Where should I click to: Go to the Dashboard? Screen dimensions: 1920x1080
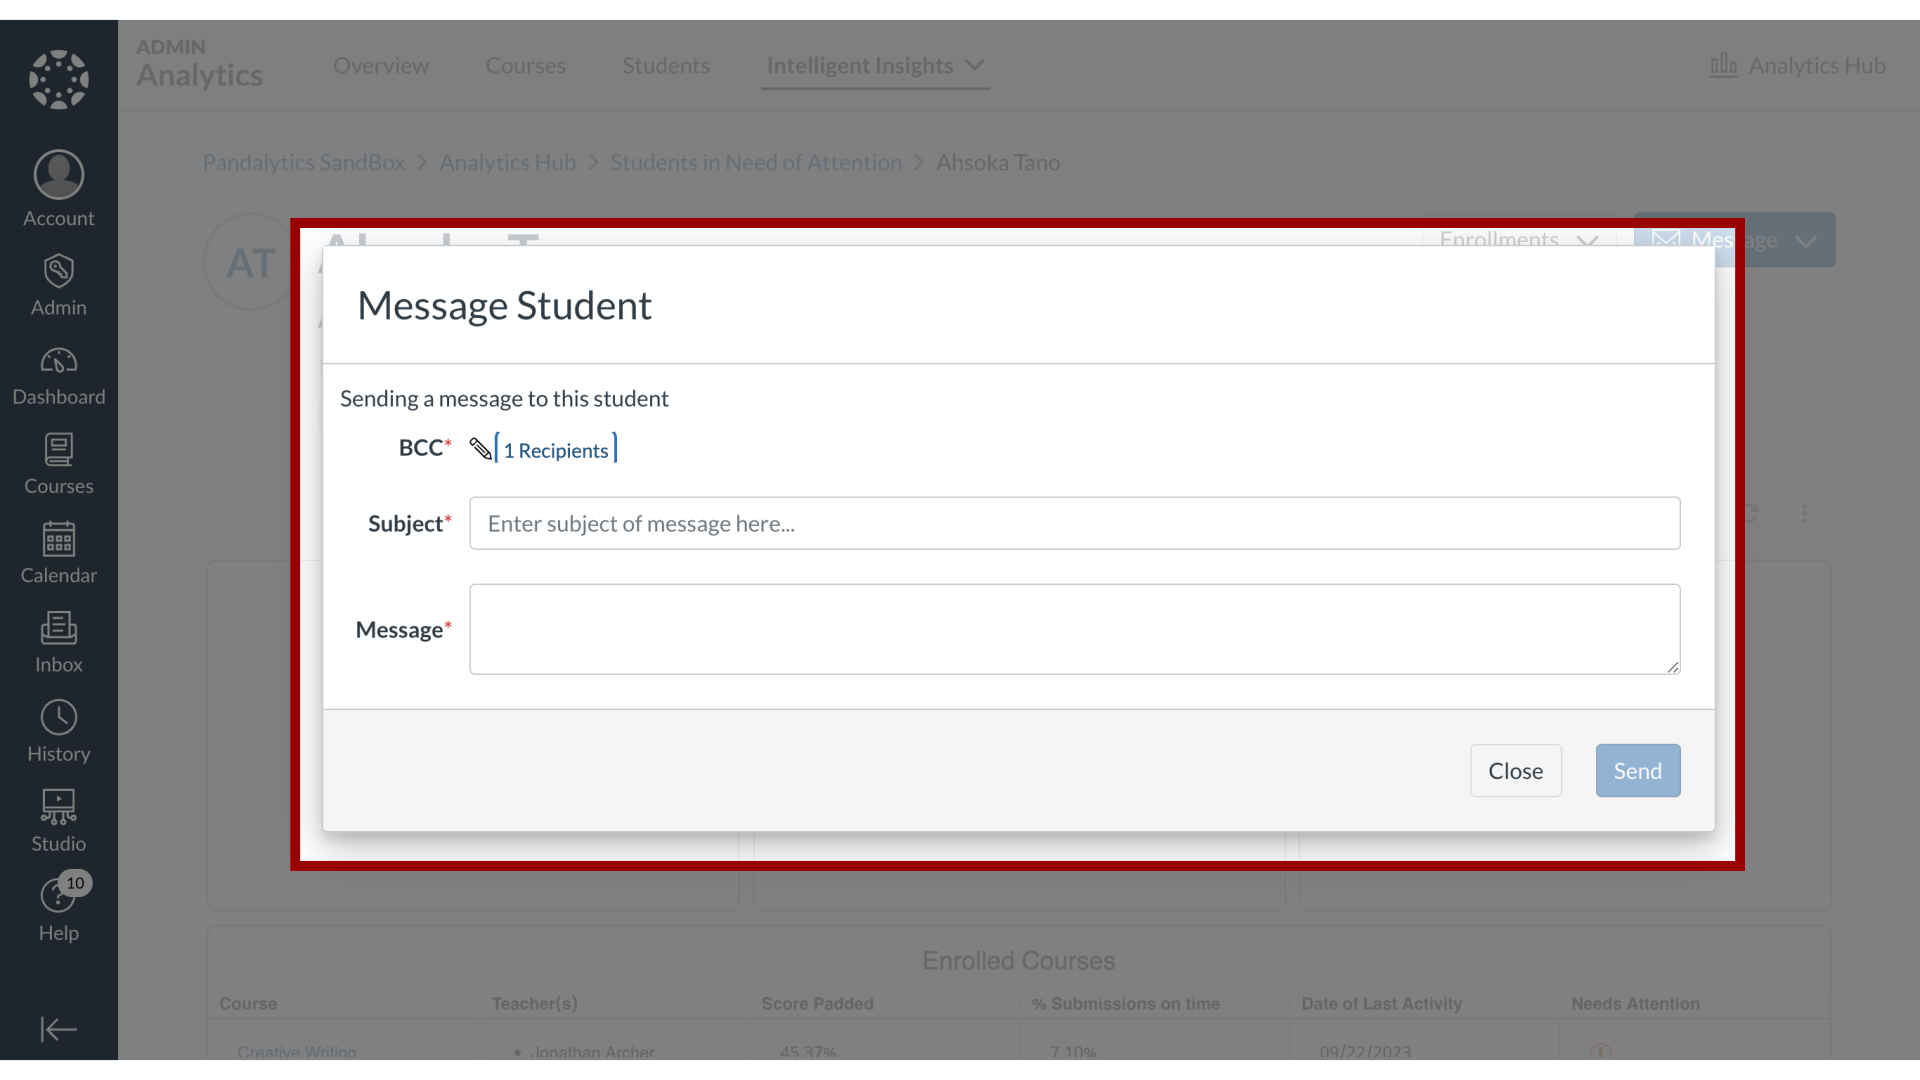tap(59, 376)
